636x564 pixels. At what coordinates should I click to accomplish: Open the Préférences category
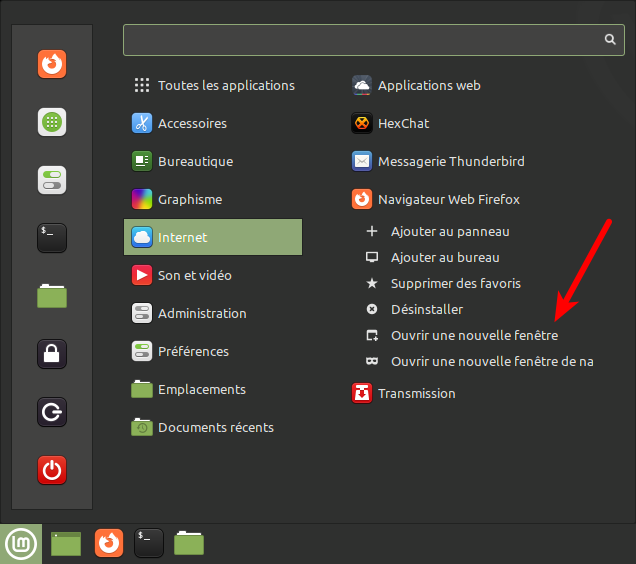coord(213,351)
